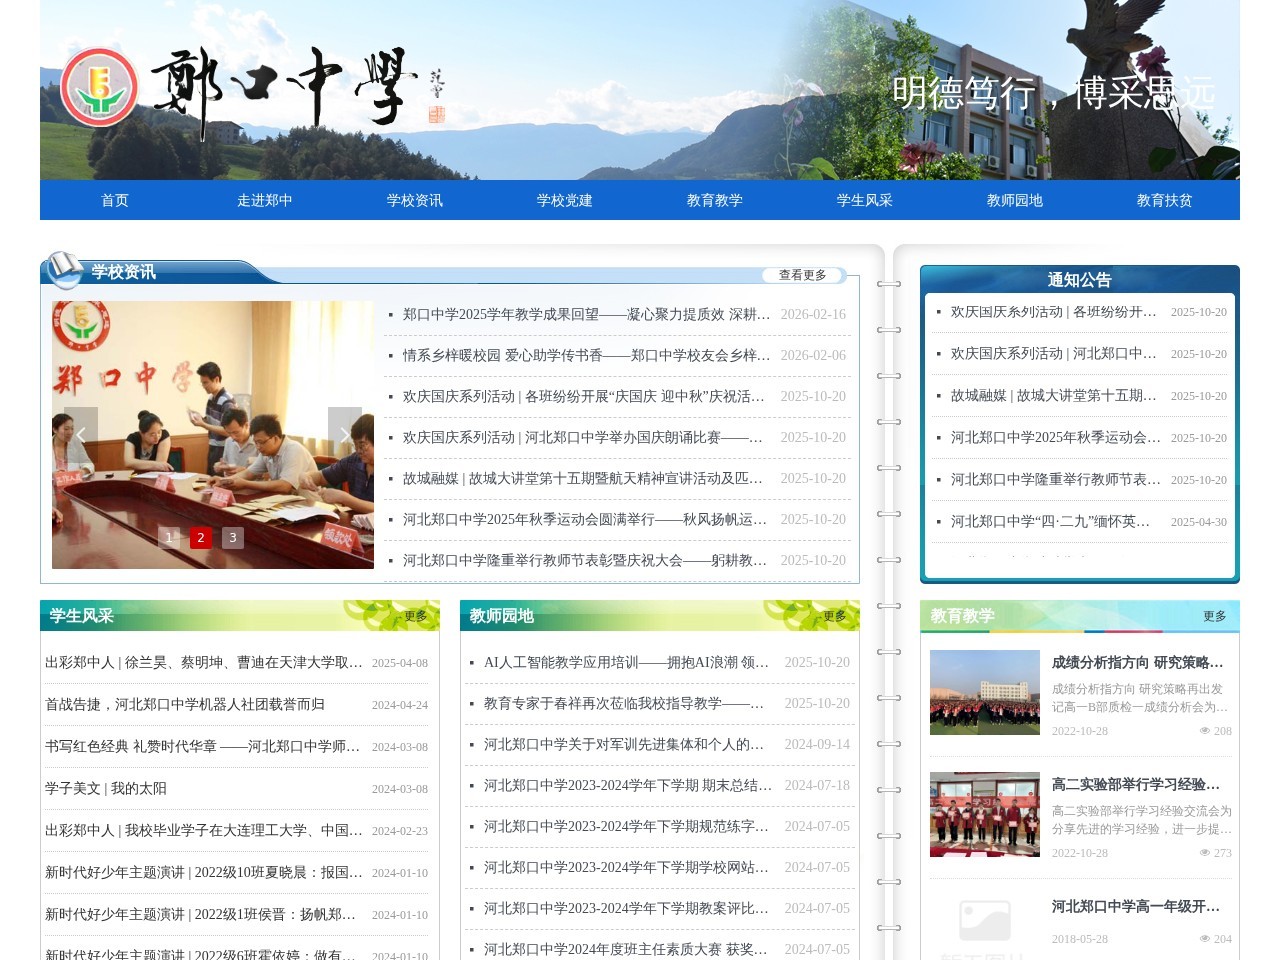
Task: Open the 隆重举行教师节表彰 news headline
Action: 586,560
